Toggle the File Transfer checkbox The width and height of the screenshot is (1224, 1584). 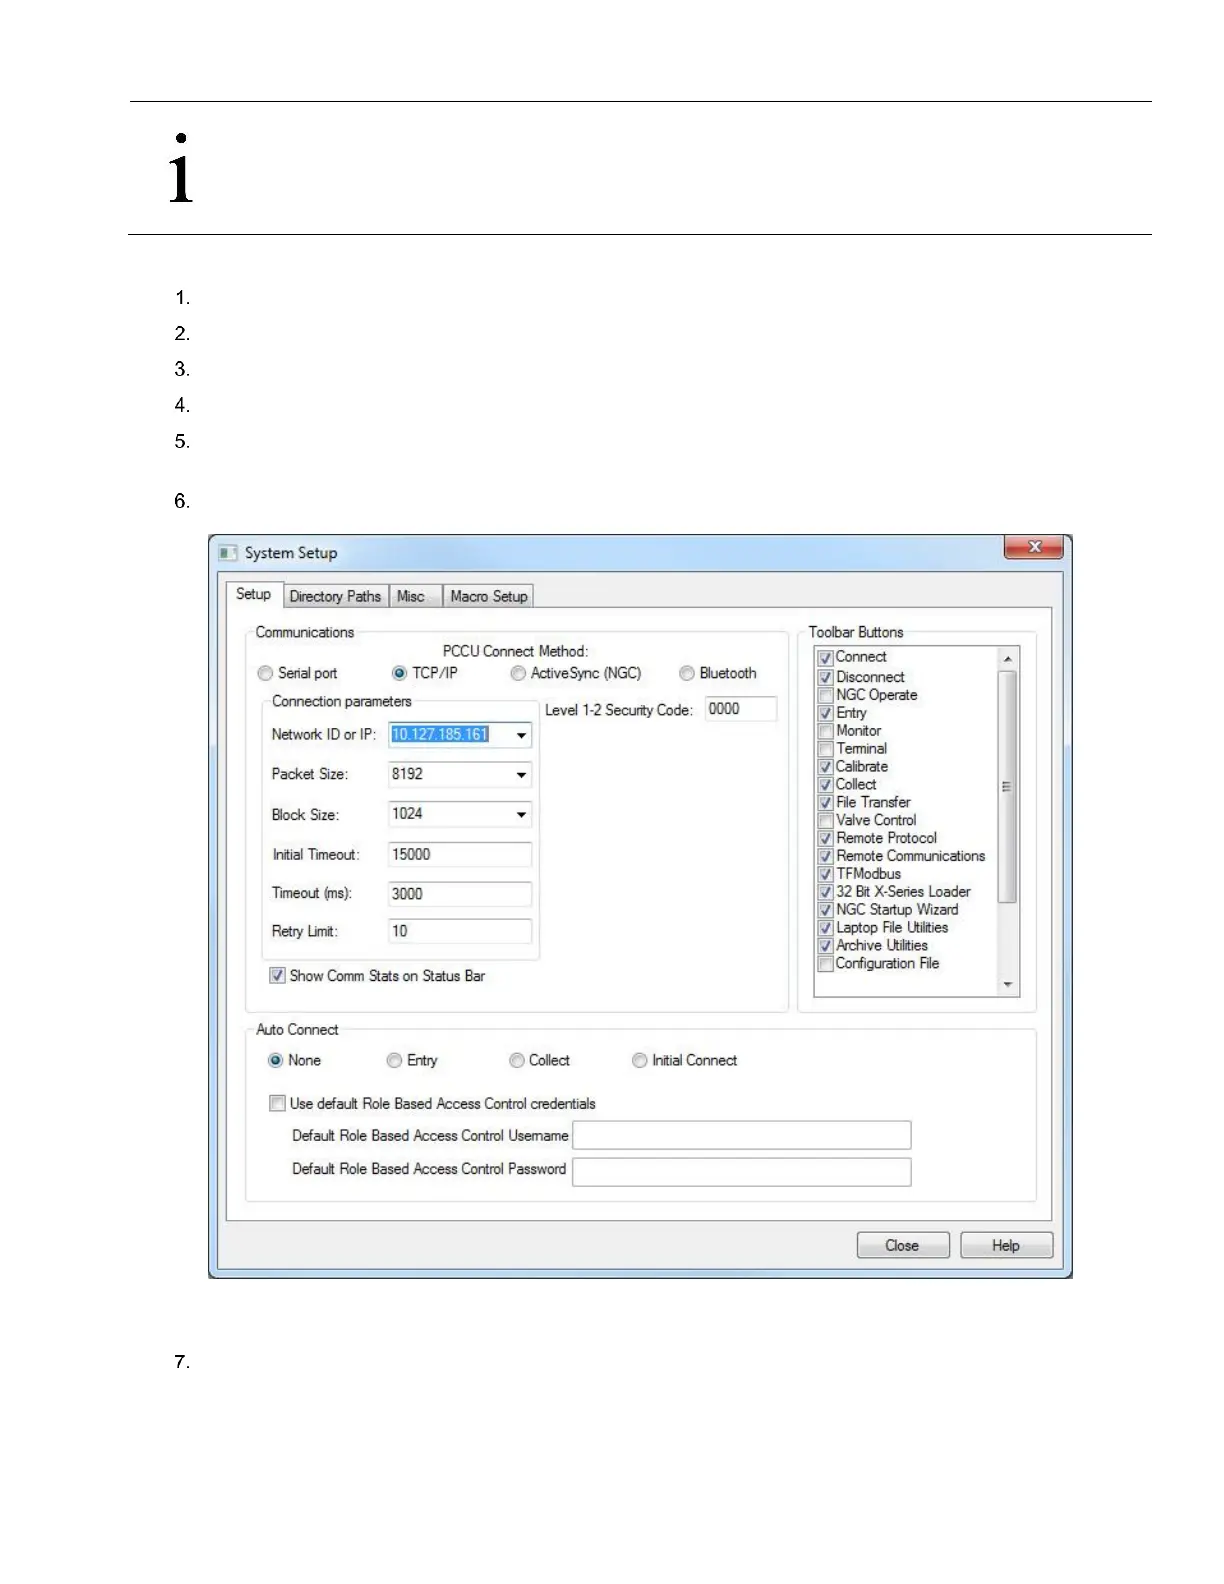826,803
